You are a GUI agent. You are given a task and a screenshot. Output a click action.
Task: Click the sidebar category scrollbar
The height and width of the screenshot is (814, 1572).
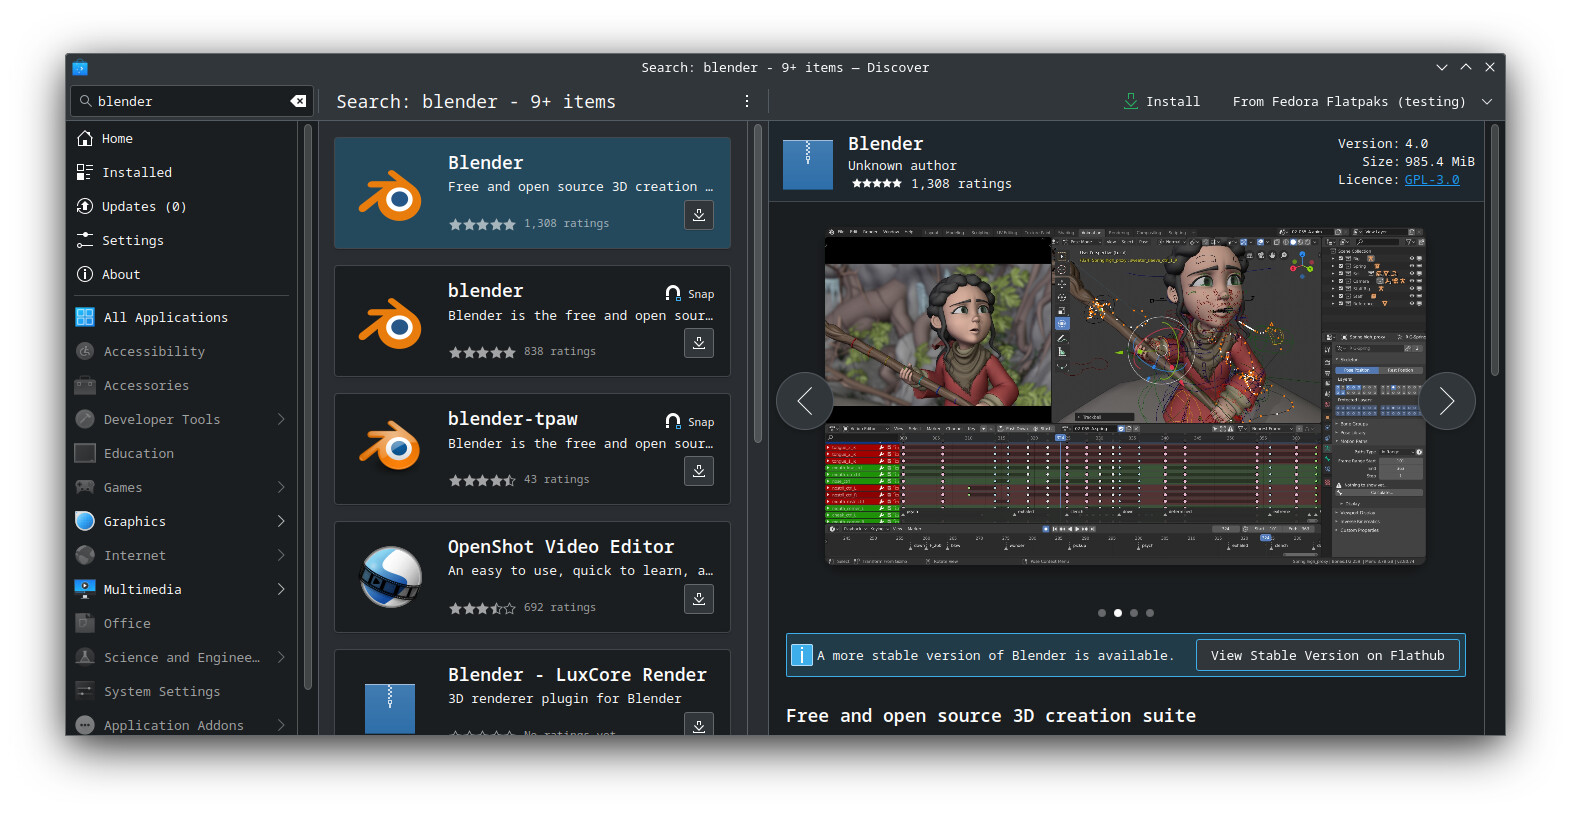(308, 407)
